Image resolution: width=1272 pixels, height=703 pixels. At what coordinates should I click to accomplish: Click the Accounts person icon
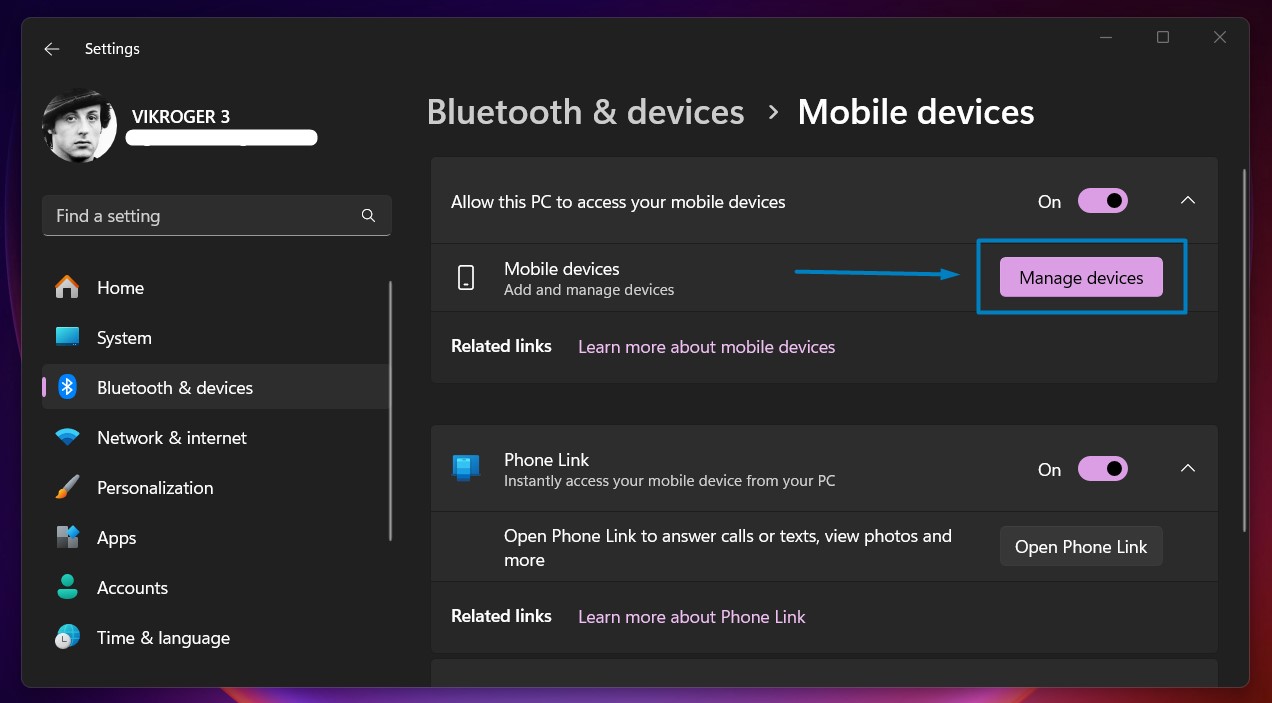[67, 588]
